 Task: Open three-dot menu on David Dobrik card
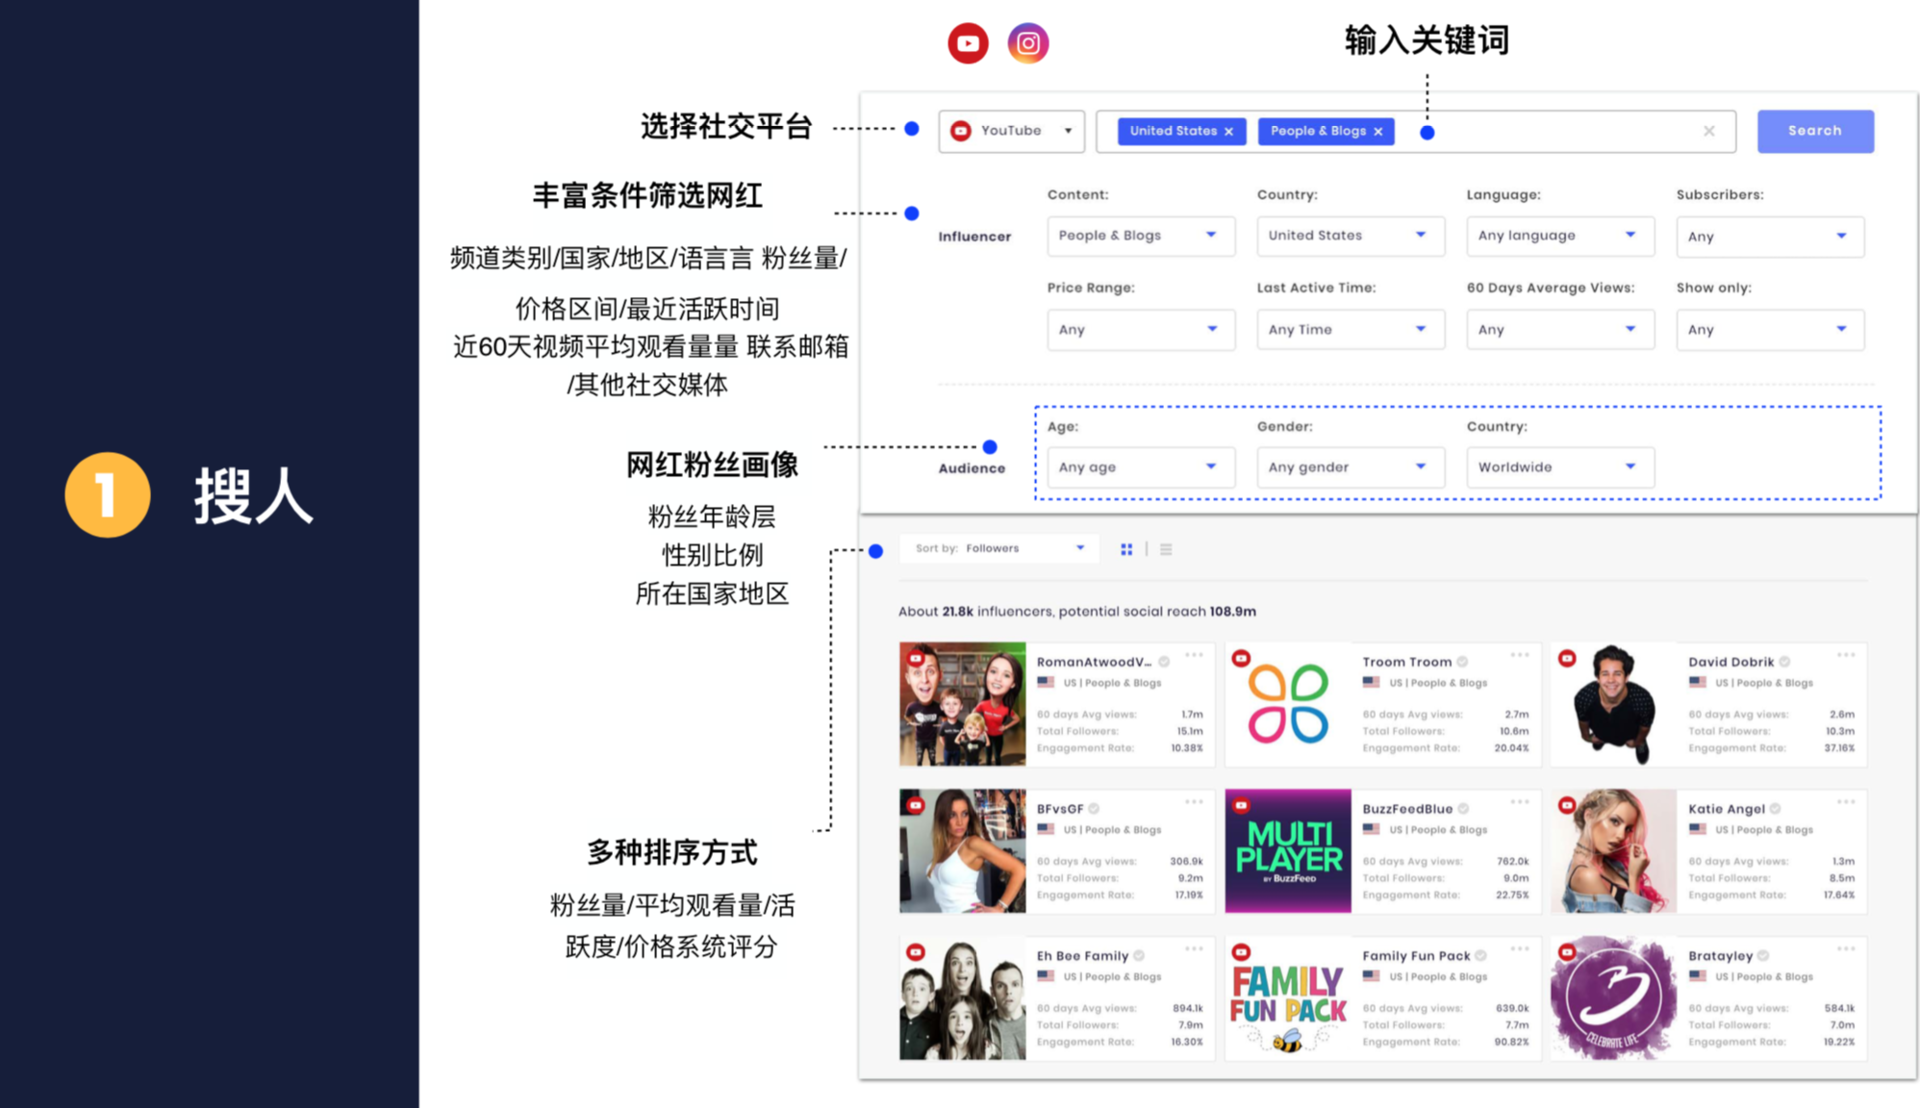(1846, 655)
